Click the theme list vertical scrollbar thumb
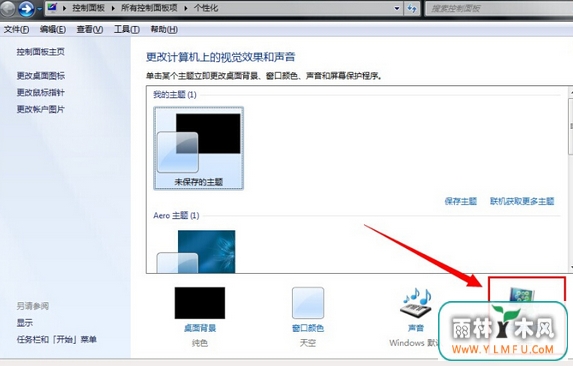The height and width of the screenshot is (366, 573). (571, 127)
